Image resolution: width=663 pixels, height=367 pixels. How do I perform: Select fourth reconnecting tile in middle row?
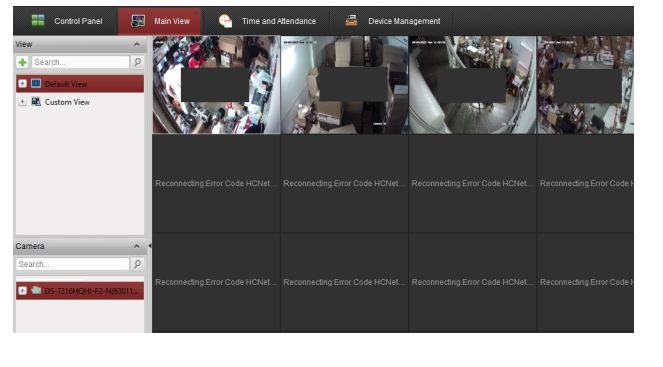click(586, 184)
